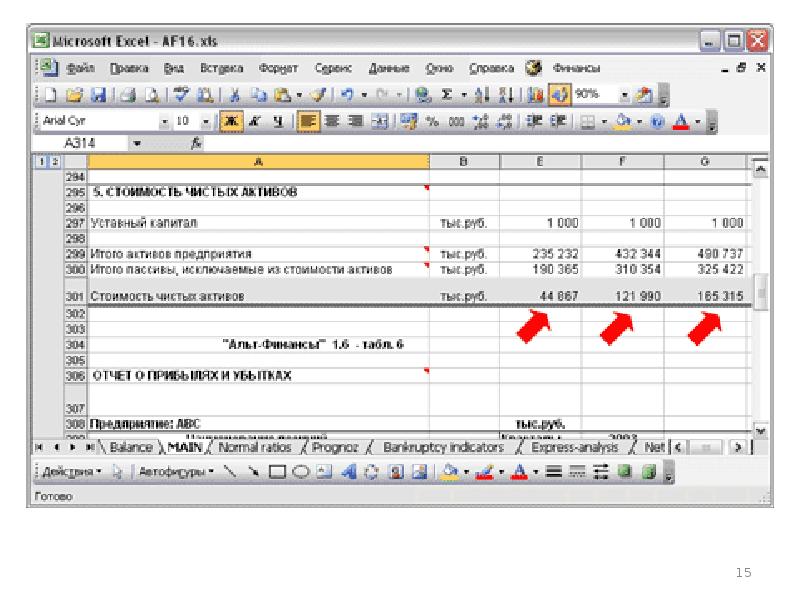
Task: Open the font name dropdown Arial Cyr
Action: click(x=166, y=121)
